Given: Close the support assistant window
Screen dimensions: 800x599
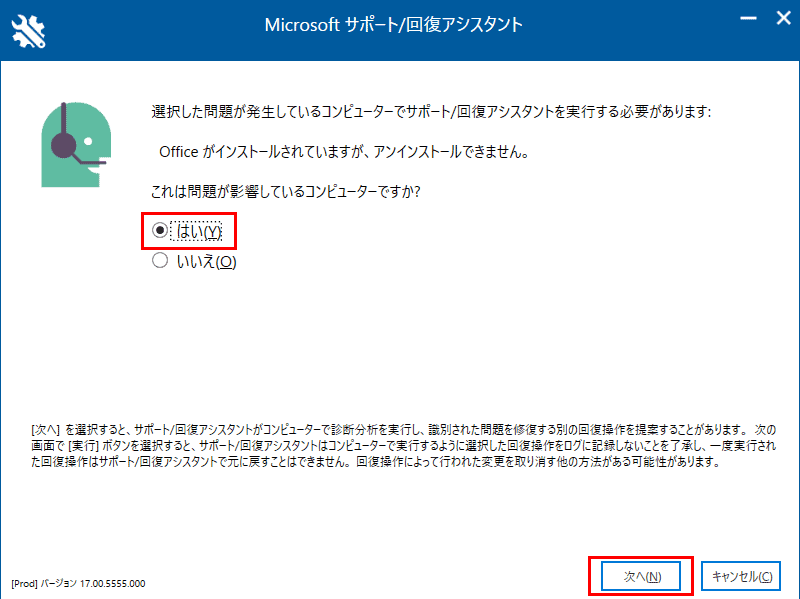Looking at the screenshot, I should [784, 18].
